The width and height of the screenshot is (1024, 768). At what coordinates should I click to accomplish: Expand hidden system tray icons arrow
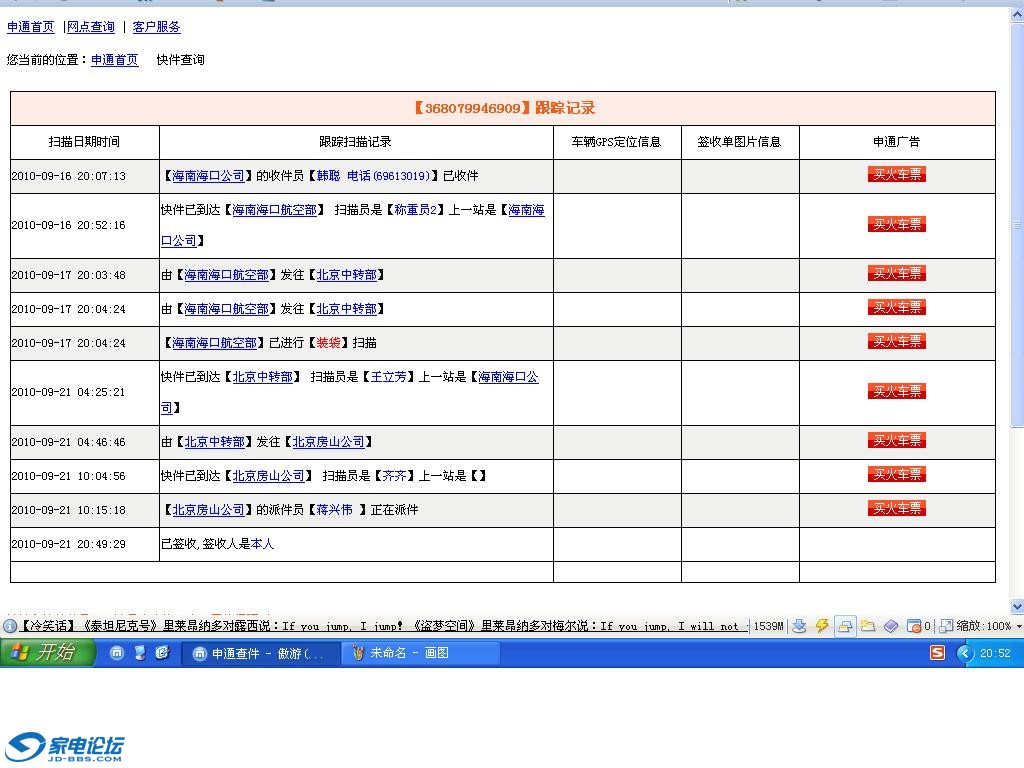[965, 653]
